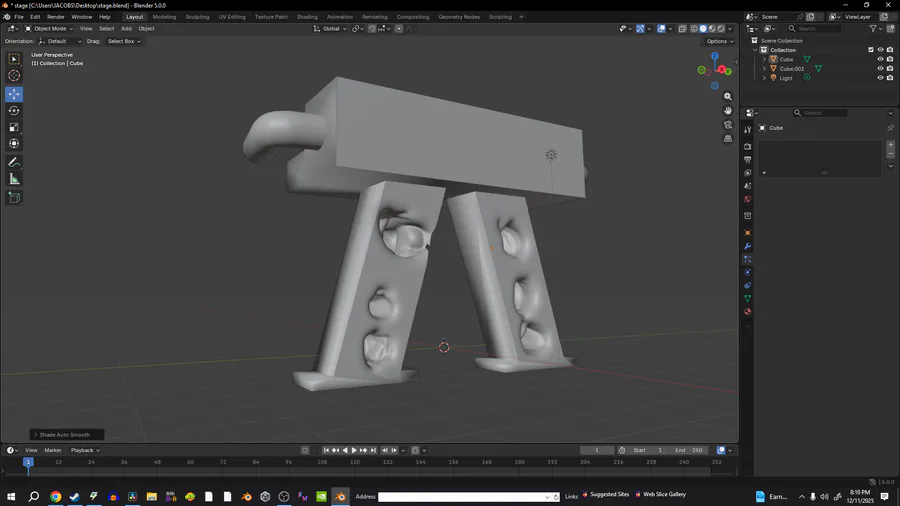
Task: Open the Output properties tab
Action: 747,160
